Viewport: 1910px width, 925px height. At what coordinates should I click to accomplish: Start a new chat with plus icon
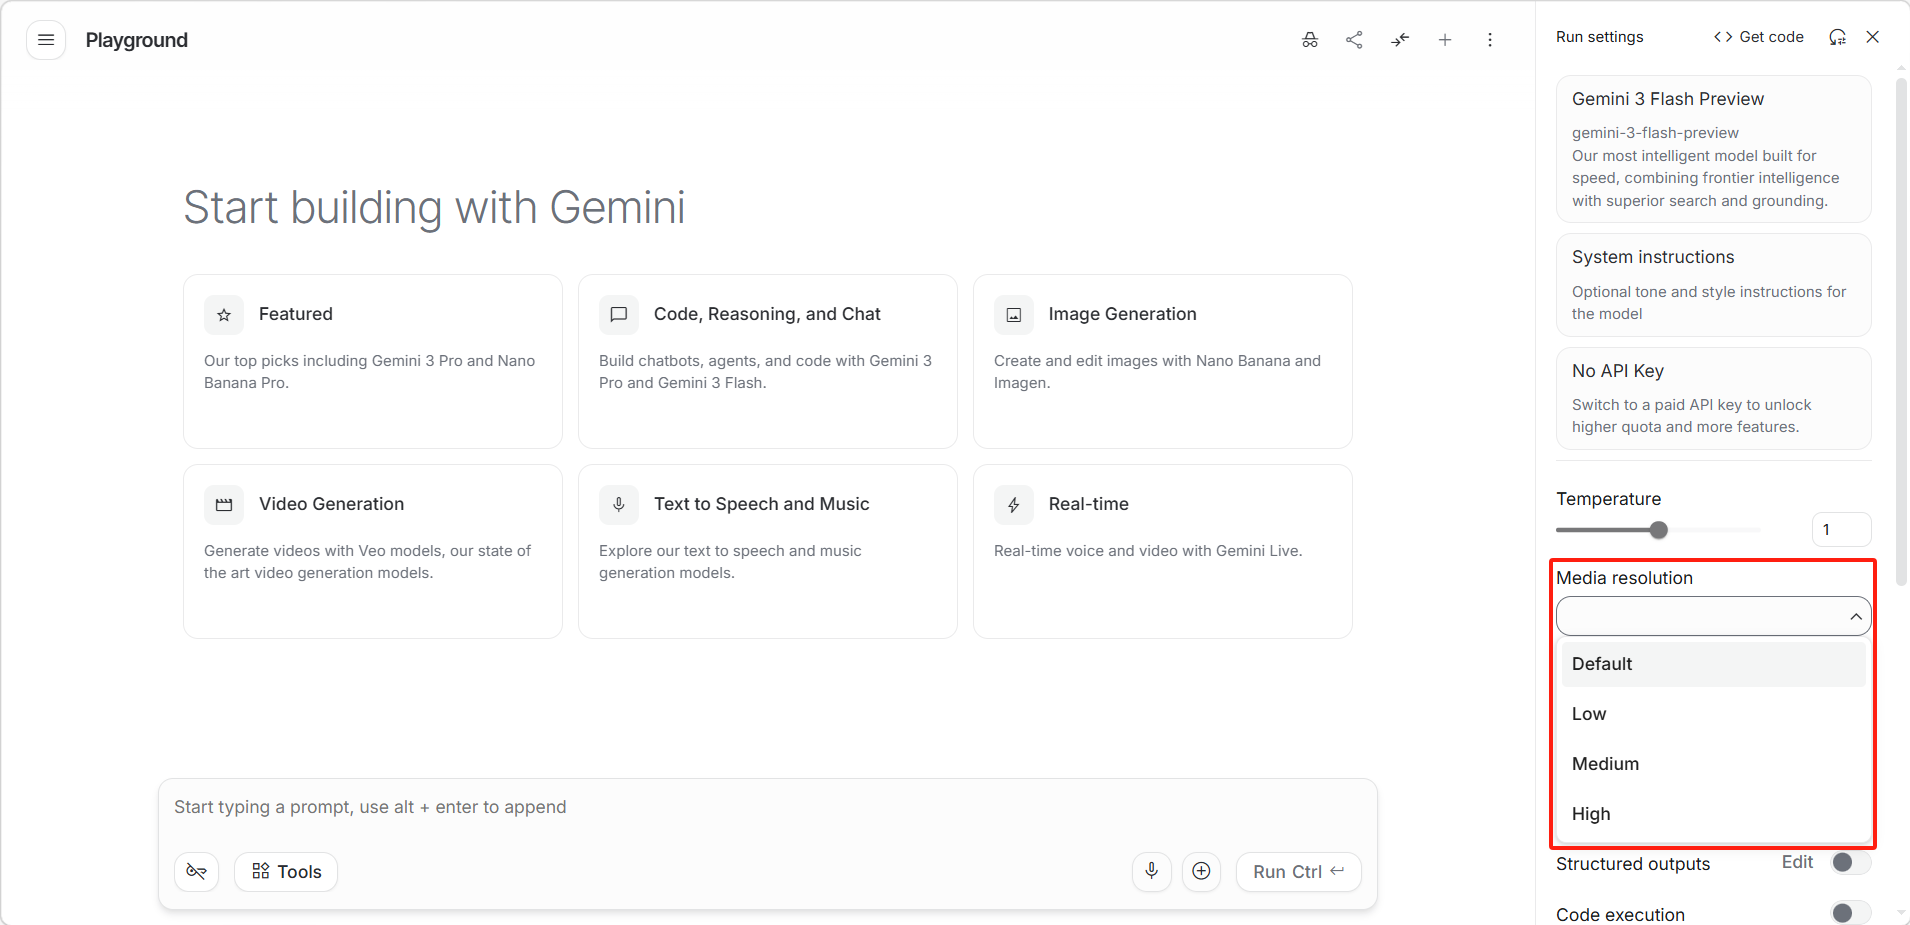[x=1445, y=40]
